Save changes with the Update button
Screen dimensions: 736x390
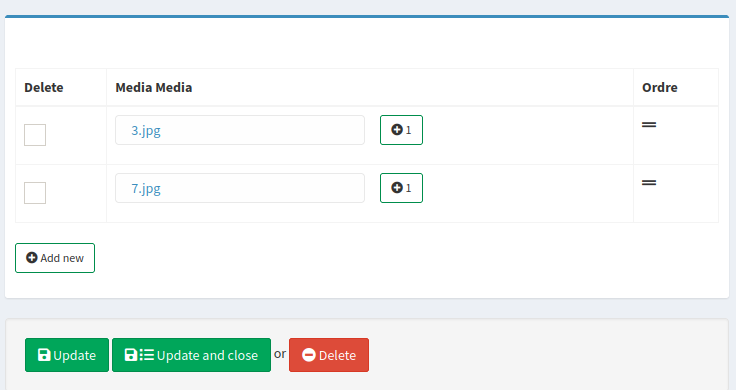[67, 355]
